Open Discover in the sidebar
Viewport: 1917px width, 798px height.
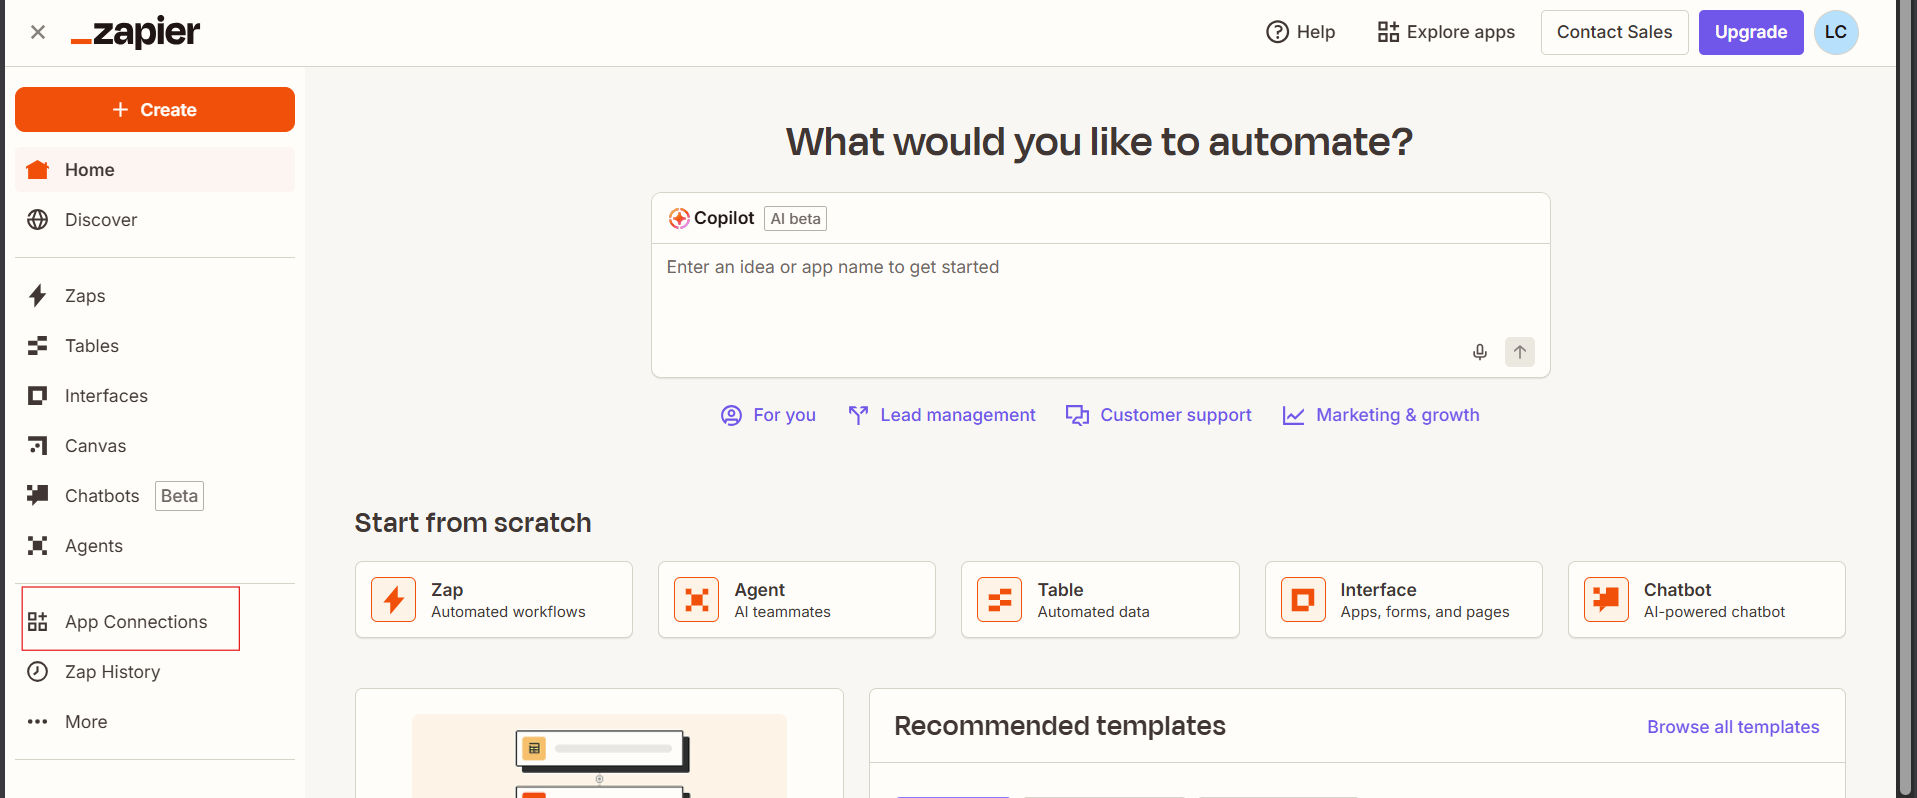pos(155,219)
